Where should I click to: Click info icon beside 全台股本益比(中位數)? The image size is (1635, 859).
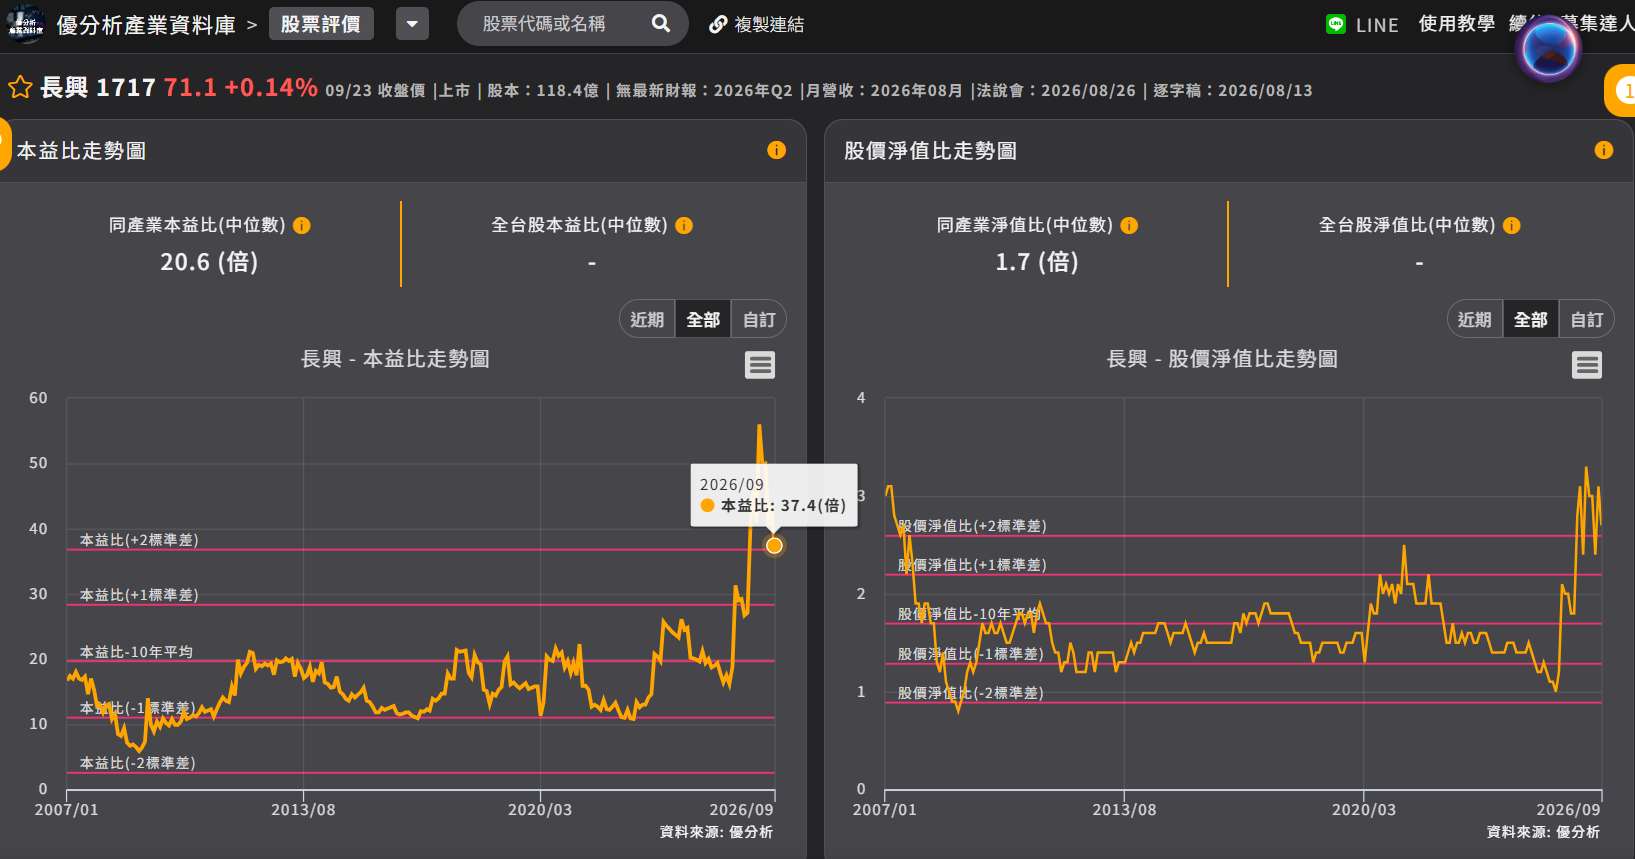click(x=684, y=226)
